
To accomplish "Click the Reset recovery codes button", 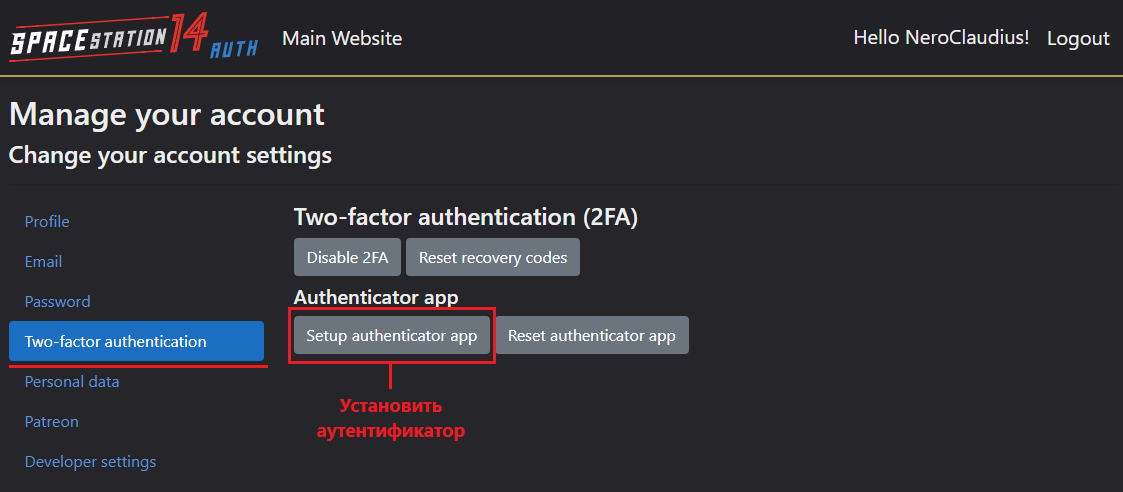I will click(x=493, y=257).
